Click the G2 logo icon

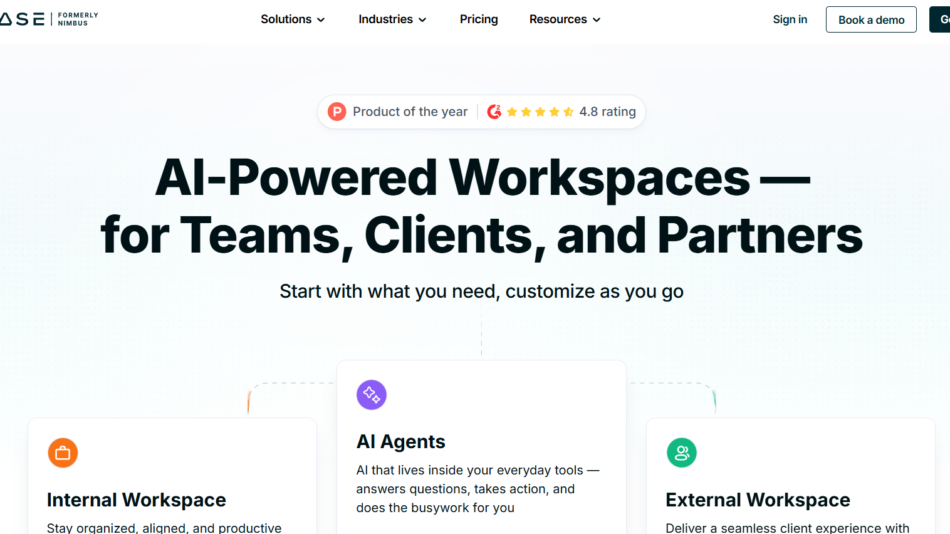pyautogui.click(x=494, y=112)
